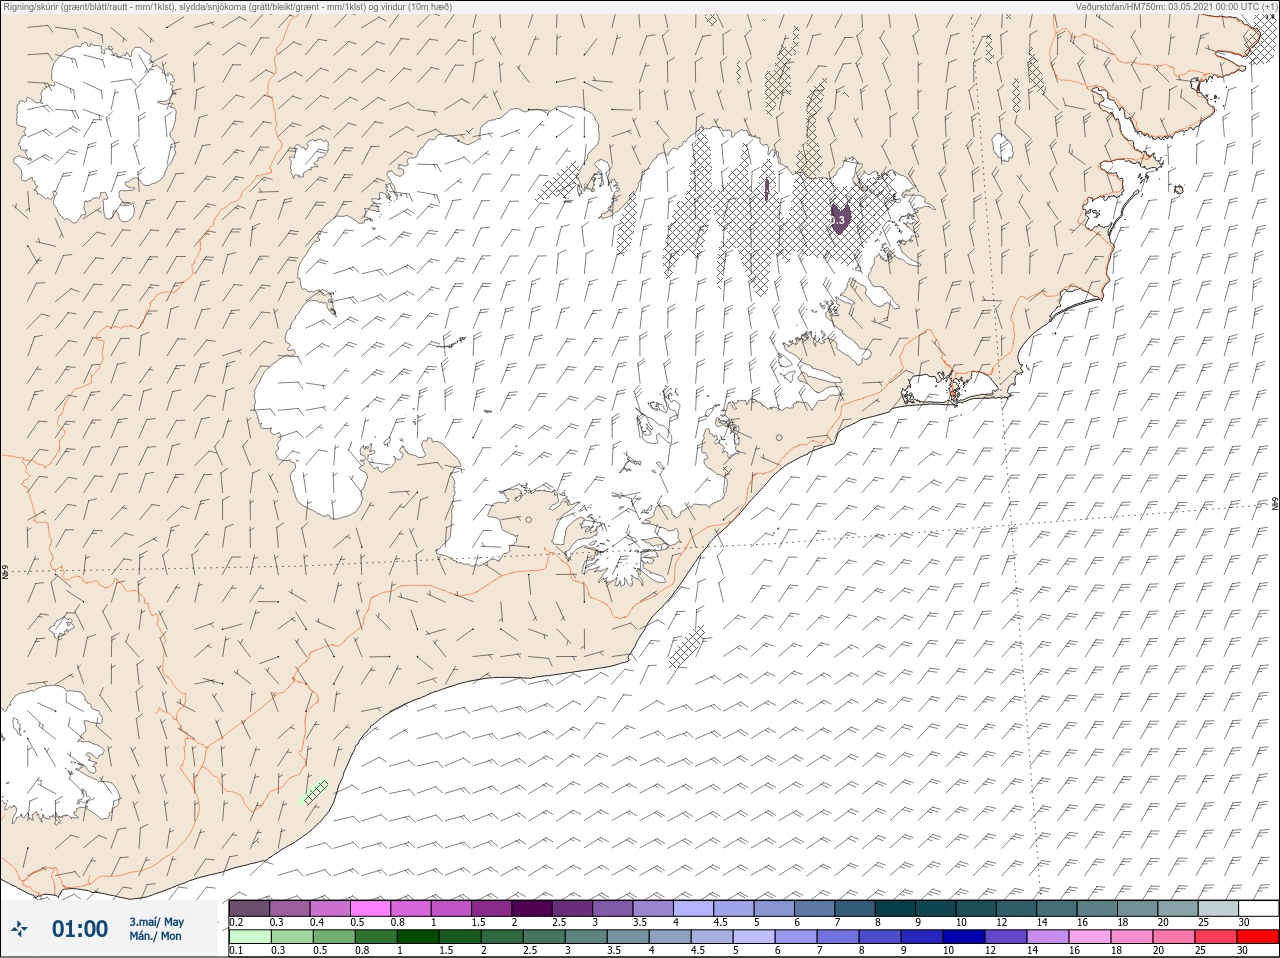The height and width of the screenshot is (958, 1280).
Task: Click the green hatched precipitation patch near coast
Action: [315, 791]
